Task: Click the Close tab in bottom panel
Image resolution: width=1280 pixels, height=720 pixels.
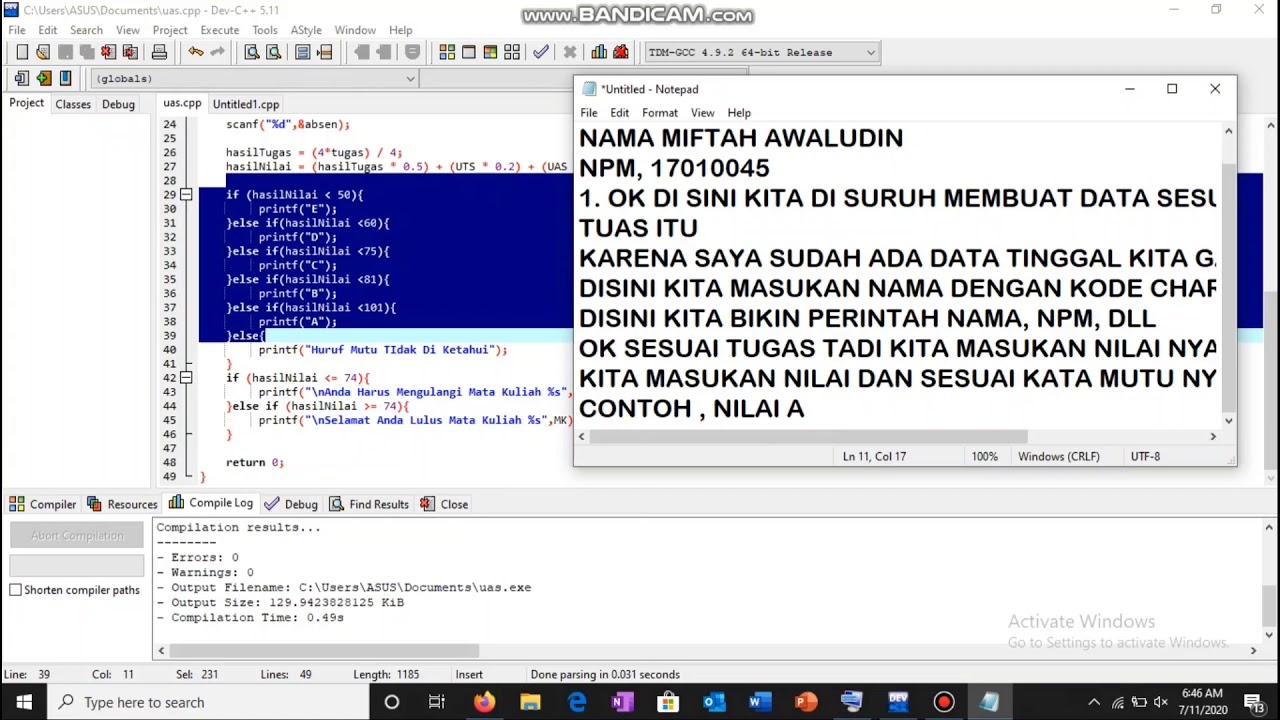Action: pyautogui.click(x=444, y=504)
